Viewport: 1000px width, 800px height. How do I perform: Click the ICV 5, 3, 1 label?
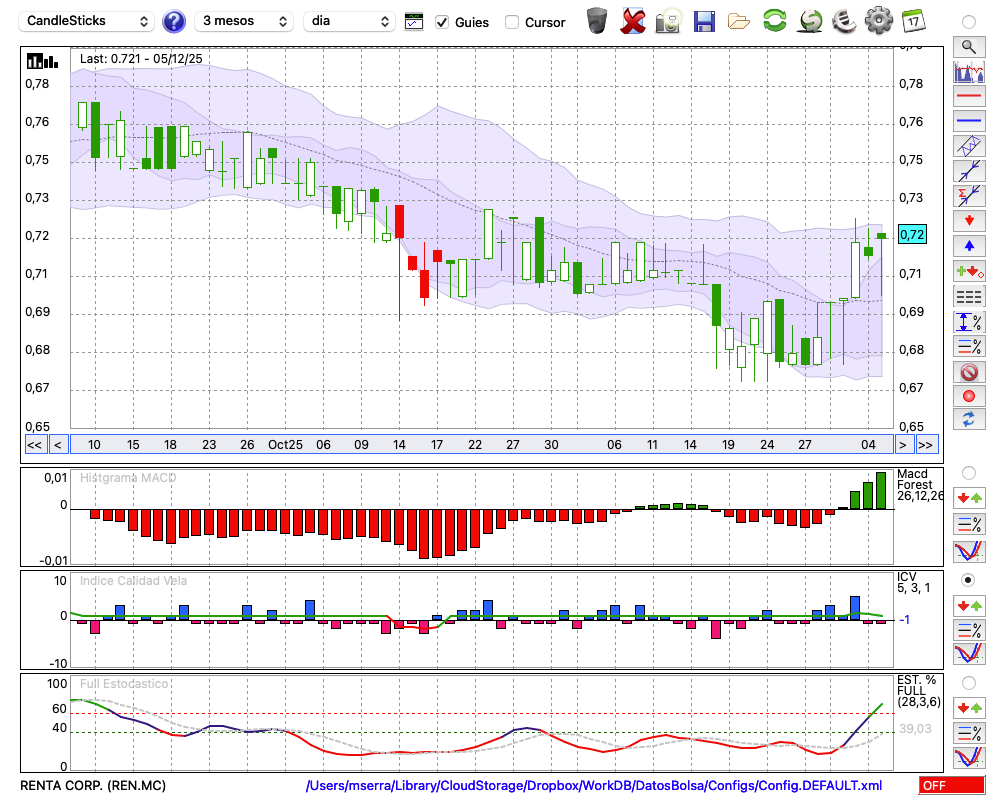pos(913,582)
